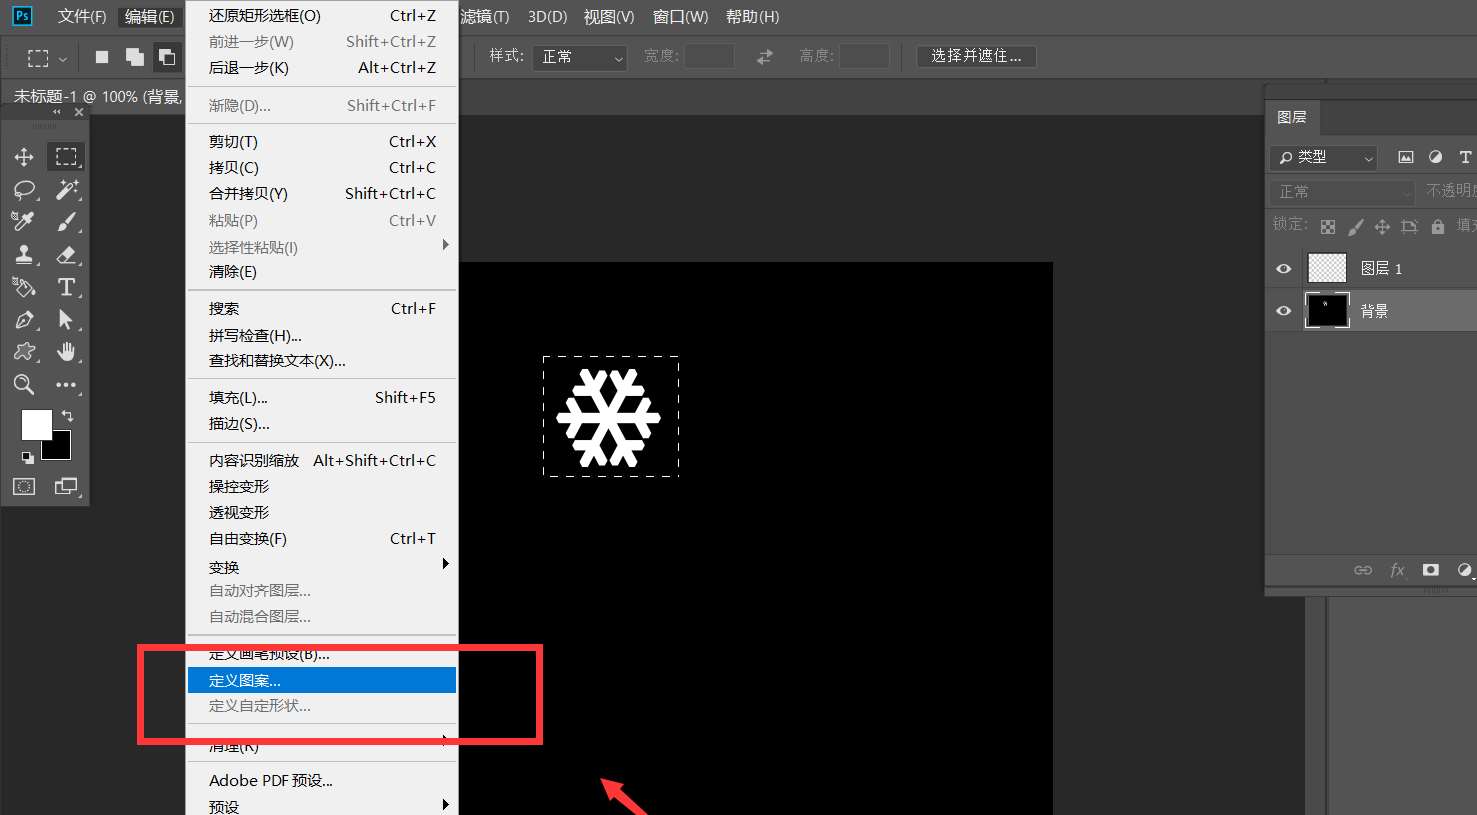
Task: Select the Lasso tool
Action: point(24,190)
